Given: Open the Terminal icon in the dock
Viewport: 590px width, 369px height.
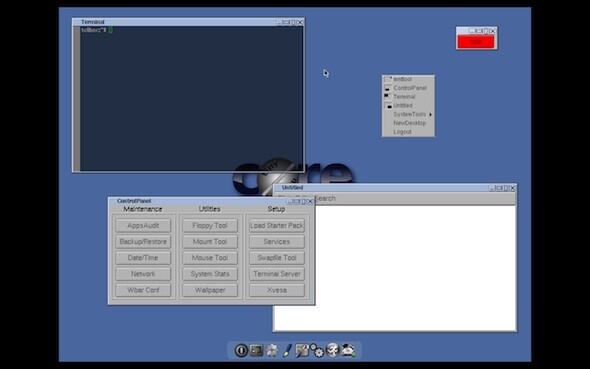Looking at the screenshot, I should pyautogui.click(x=257, y=350).
